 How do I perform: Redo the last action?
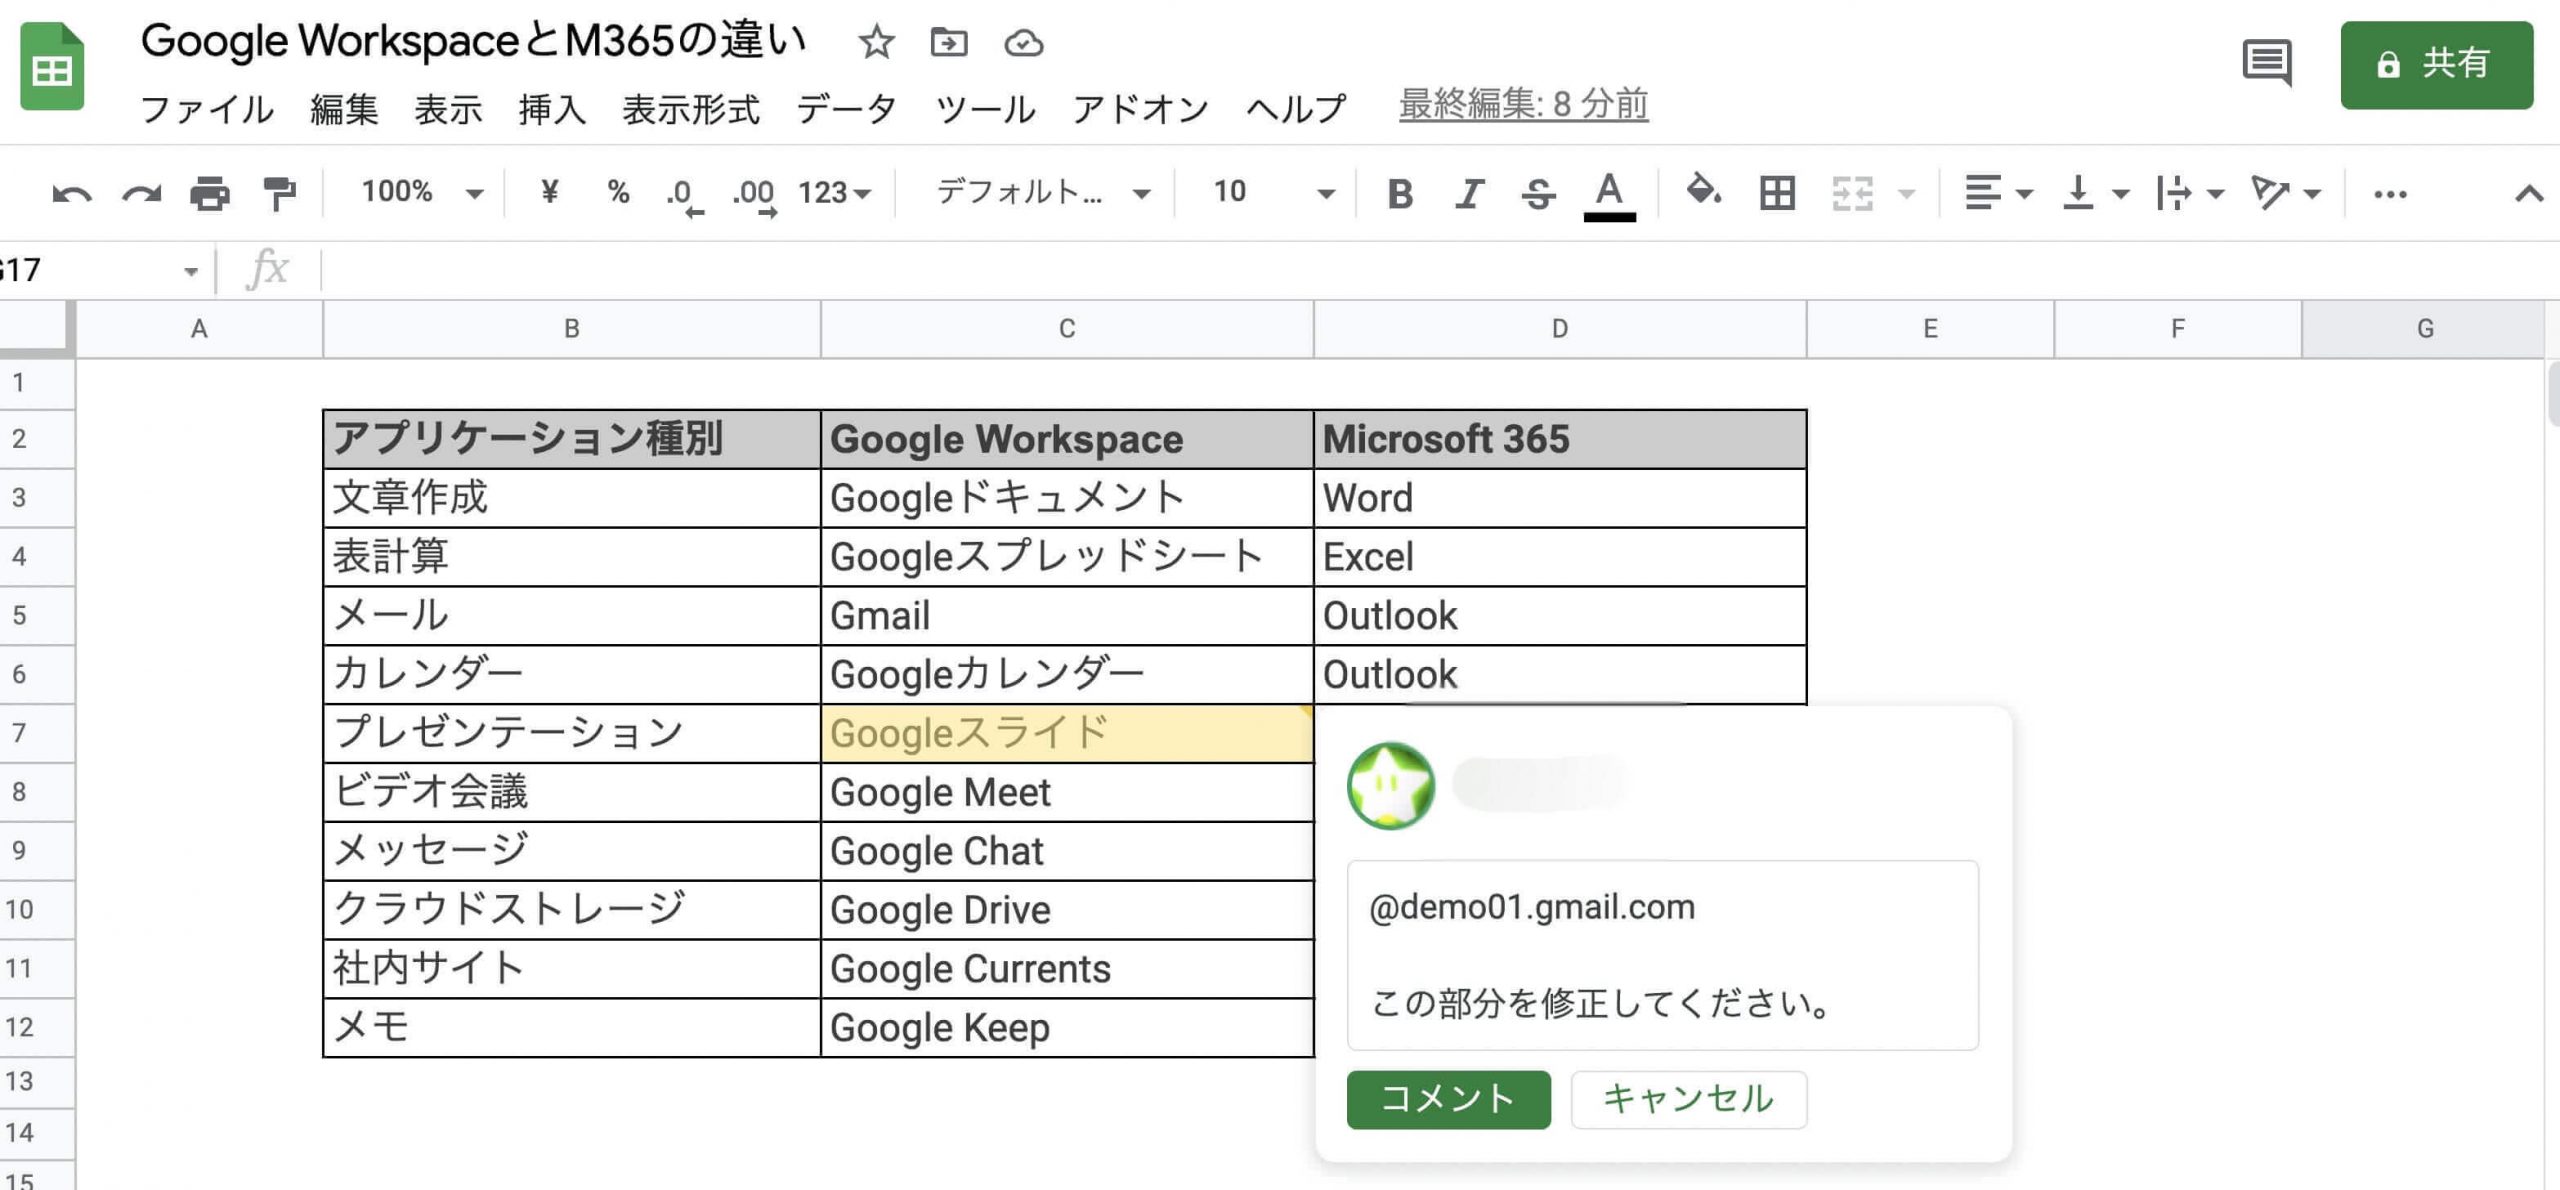point(141,193)
